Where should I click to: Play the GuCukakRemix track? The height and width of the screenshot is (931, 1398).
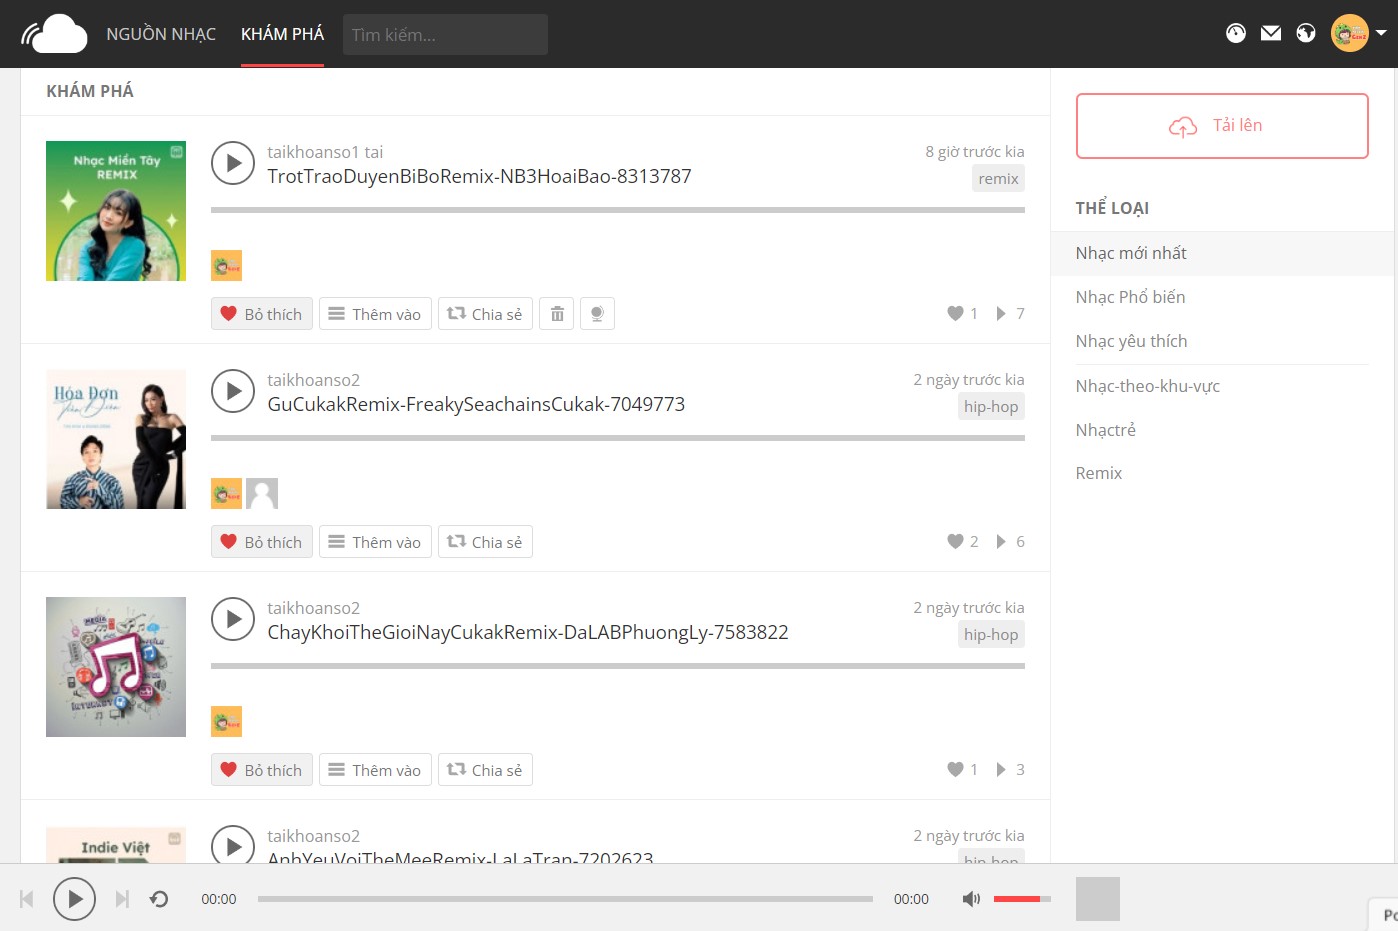[233, 391]
